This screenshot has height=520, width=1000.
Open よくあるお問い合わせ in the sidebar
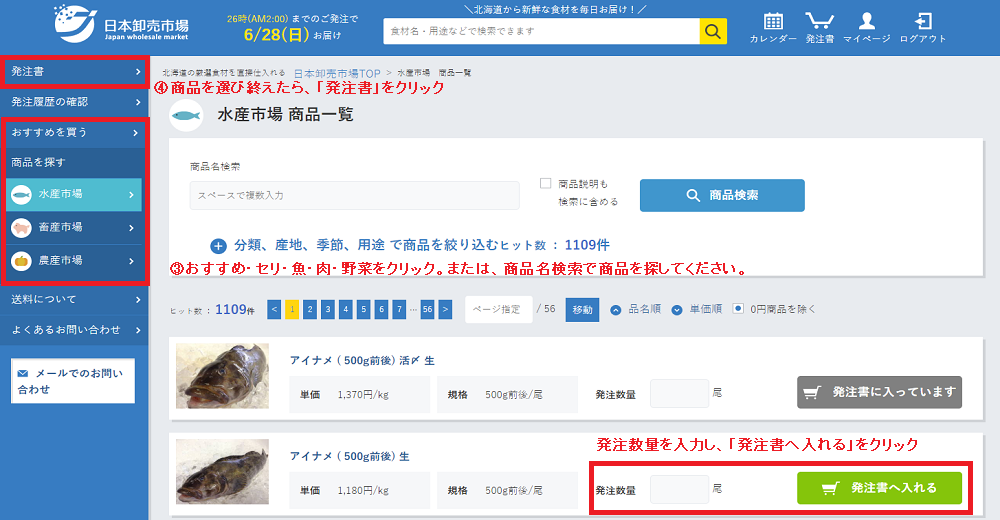click(x=75, y=330)
